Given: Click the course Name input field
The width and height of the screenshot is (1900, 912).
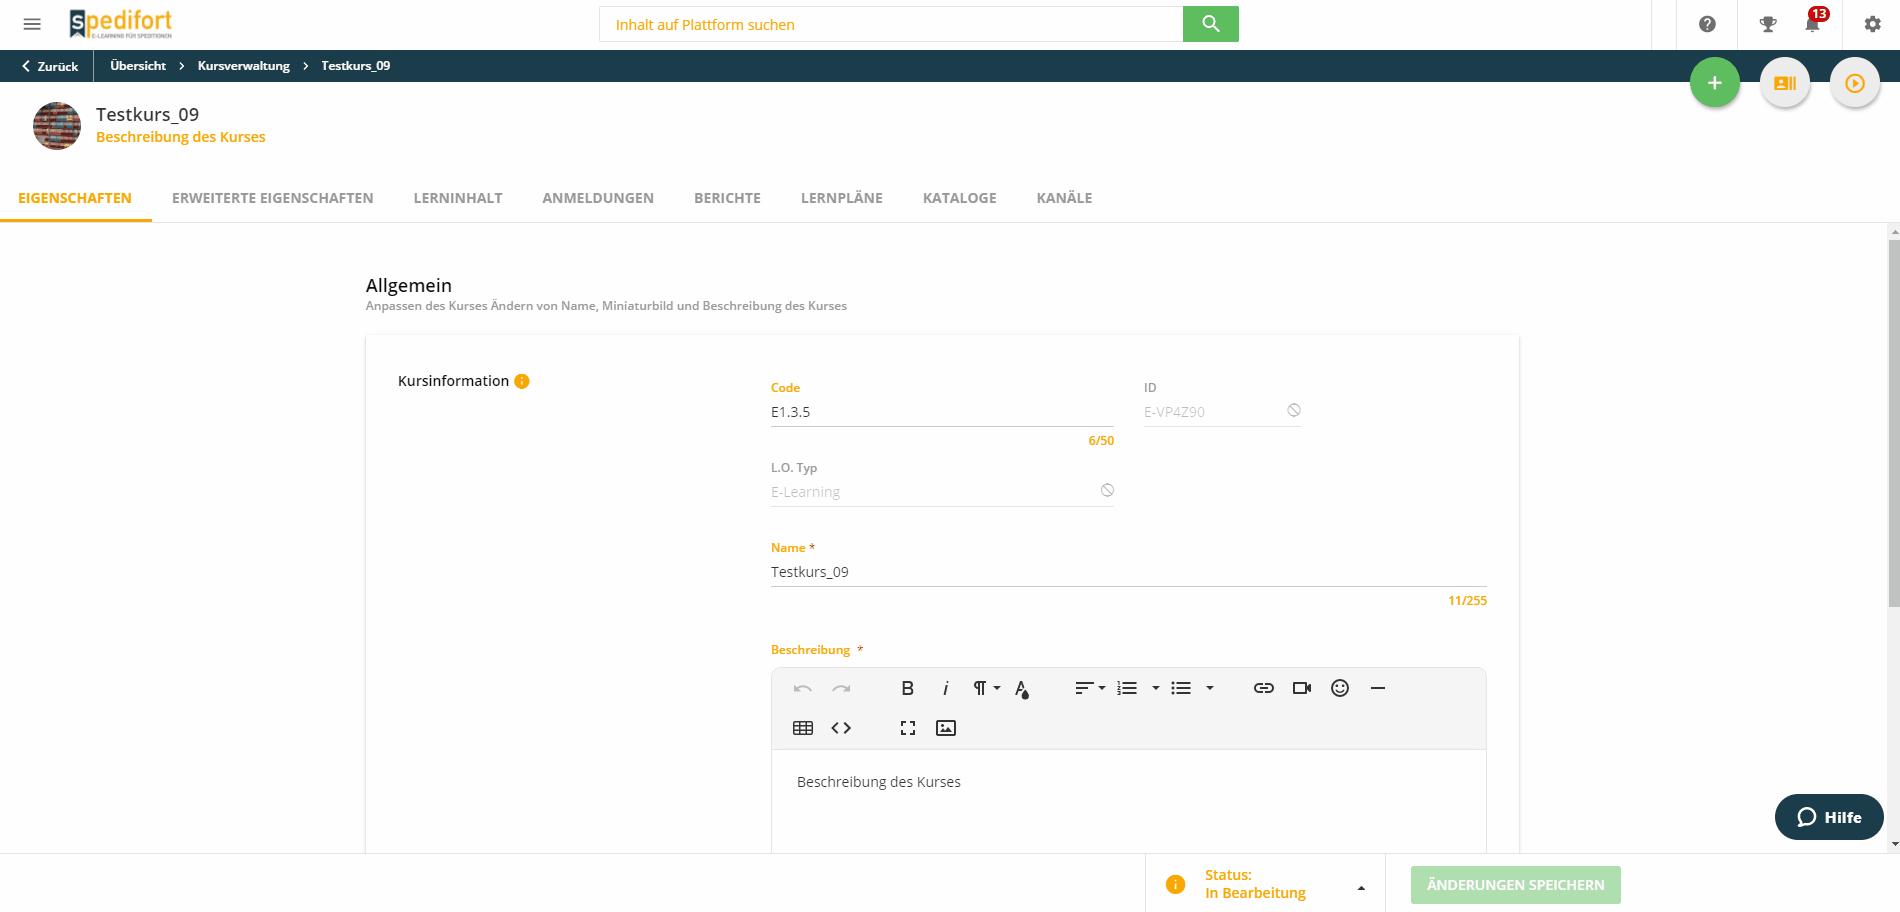Looking at the screenshot, I should click(x=1127, y=572).
